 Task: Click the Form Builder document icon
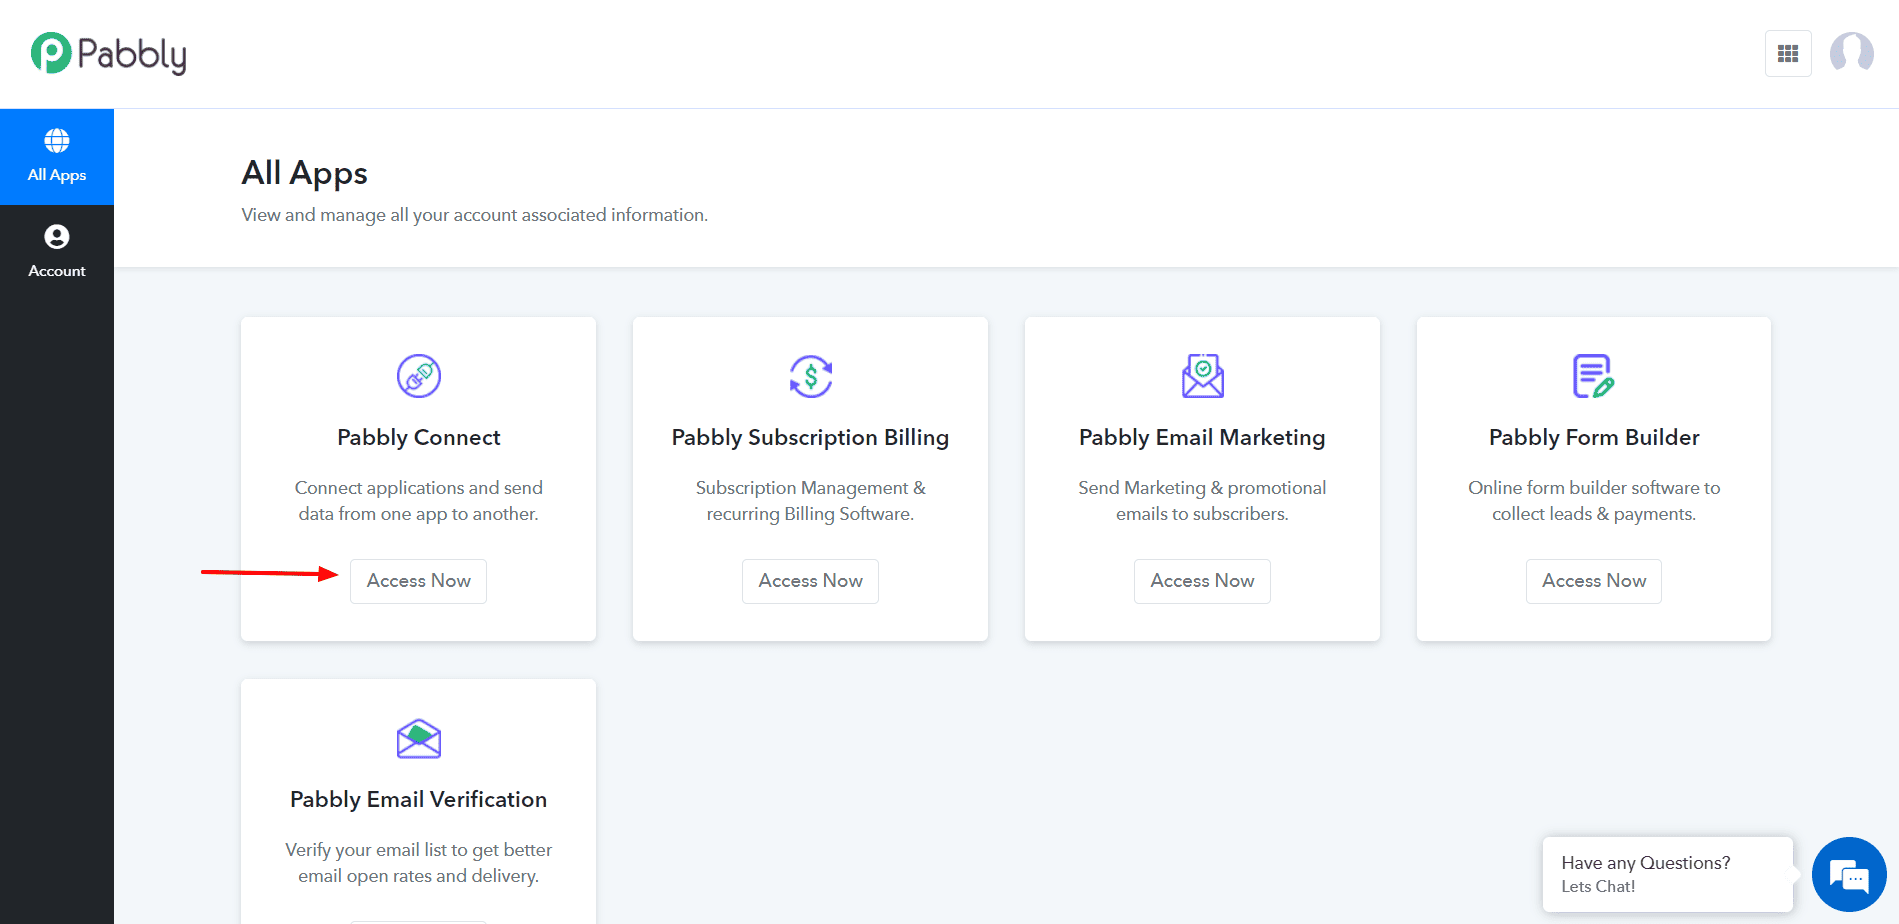coord(1594,376)
